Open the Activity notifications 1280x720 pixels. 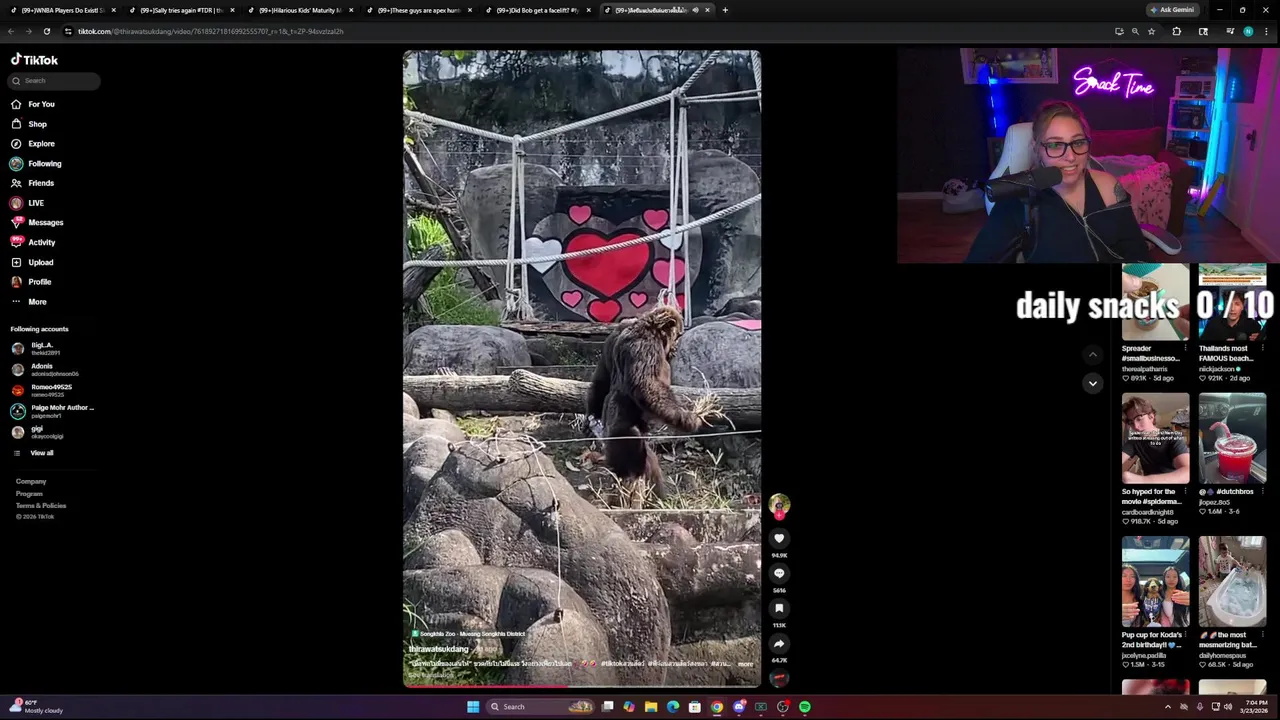pos(33,242)
